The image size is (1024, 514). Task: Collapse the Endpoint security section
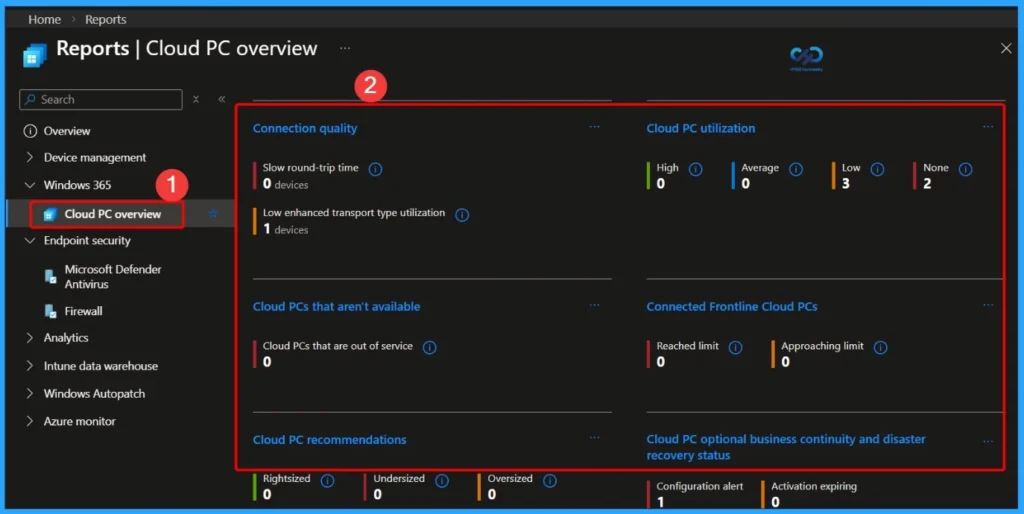(x=29, y=240)
